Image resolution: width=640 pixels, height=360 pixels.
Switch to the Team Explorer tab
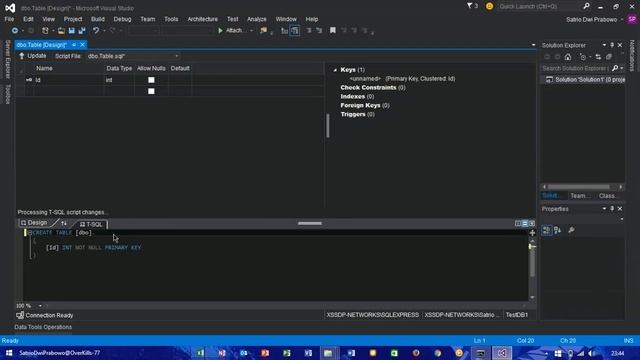(580, 196)
